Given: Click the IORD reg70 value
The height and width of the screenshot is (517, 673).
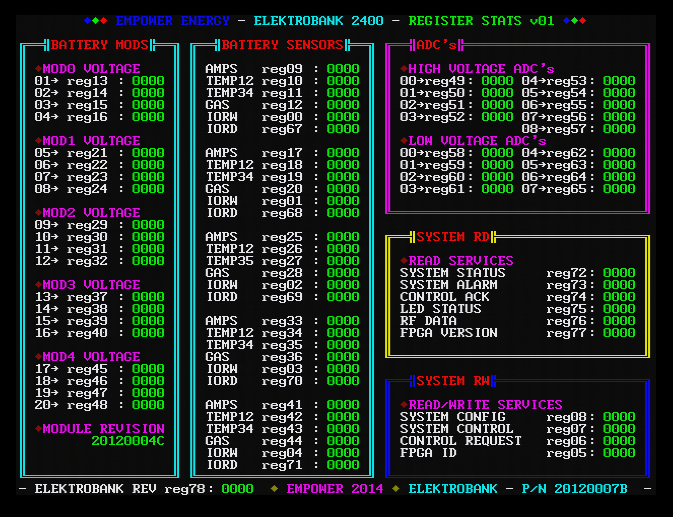Looking at the screenshot, I should pos(343,381).
